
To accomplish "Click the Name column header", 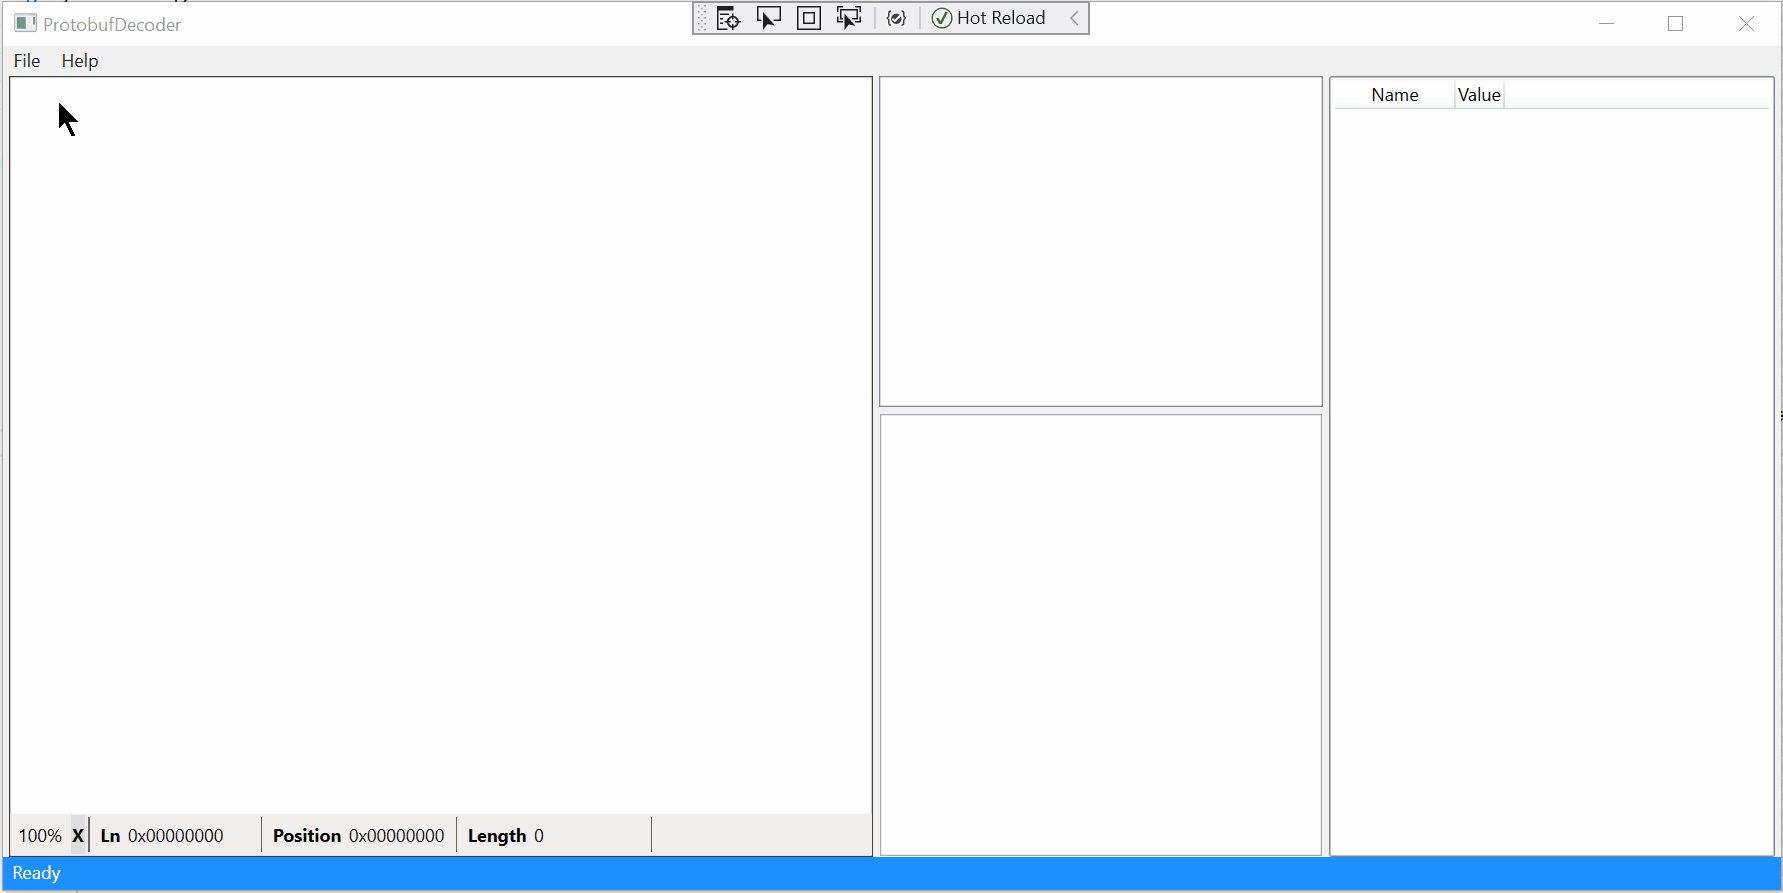I will 1394,95.
